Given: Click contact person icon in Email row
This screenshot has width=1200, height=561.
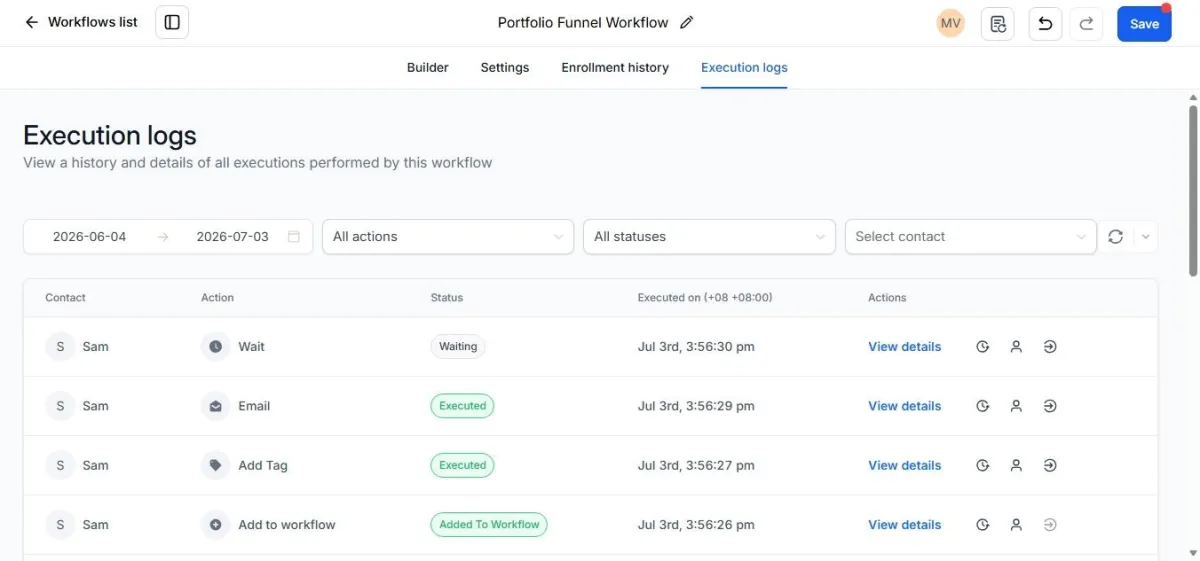Looking at the screenshot, I should (x=1016, y=406).
